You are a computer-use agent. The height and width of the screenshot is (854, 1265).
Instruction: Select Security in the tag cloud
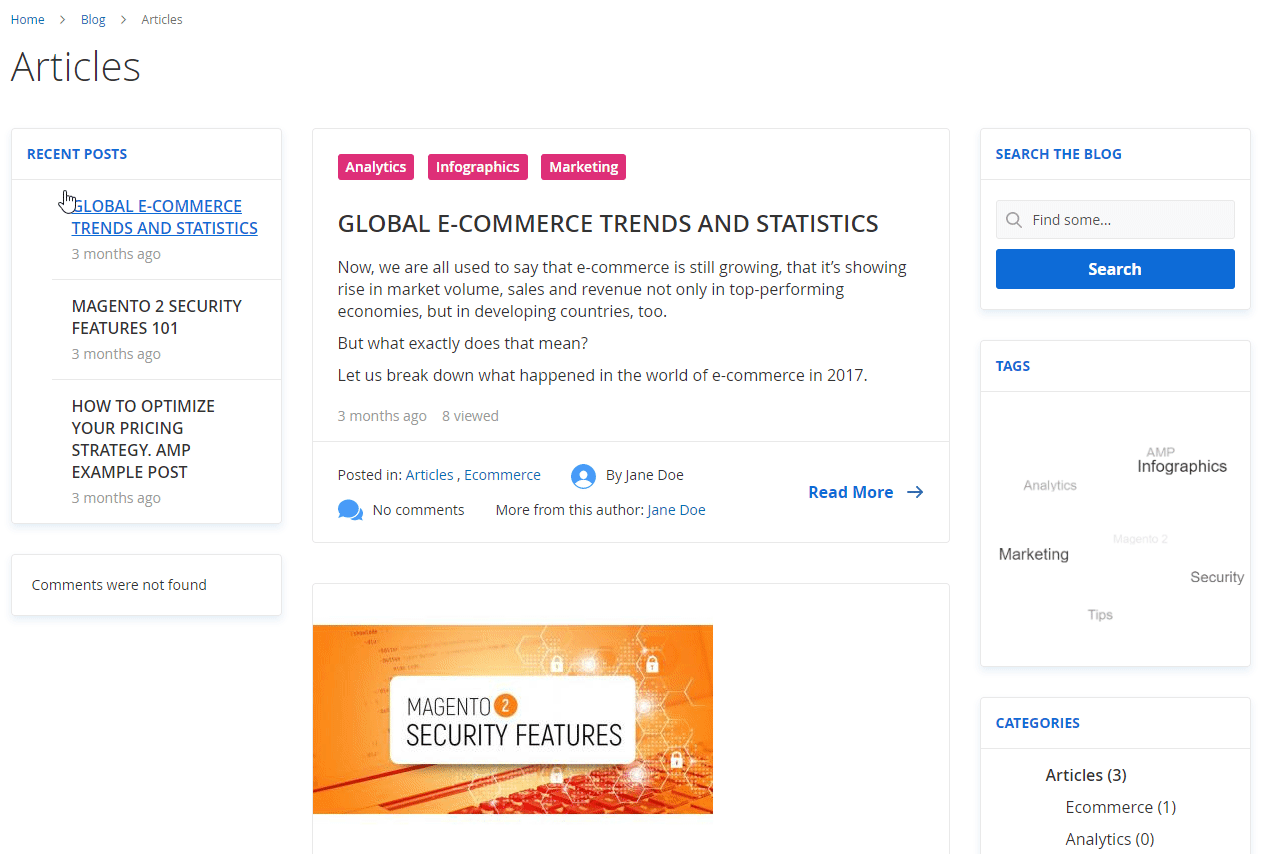[x=1217, y=577]
